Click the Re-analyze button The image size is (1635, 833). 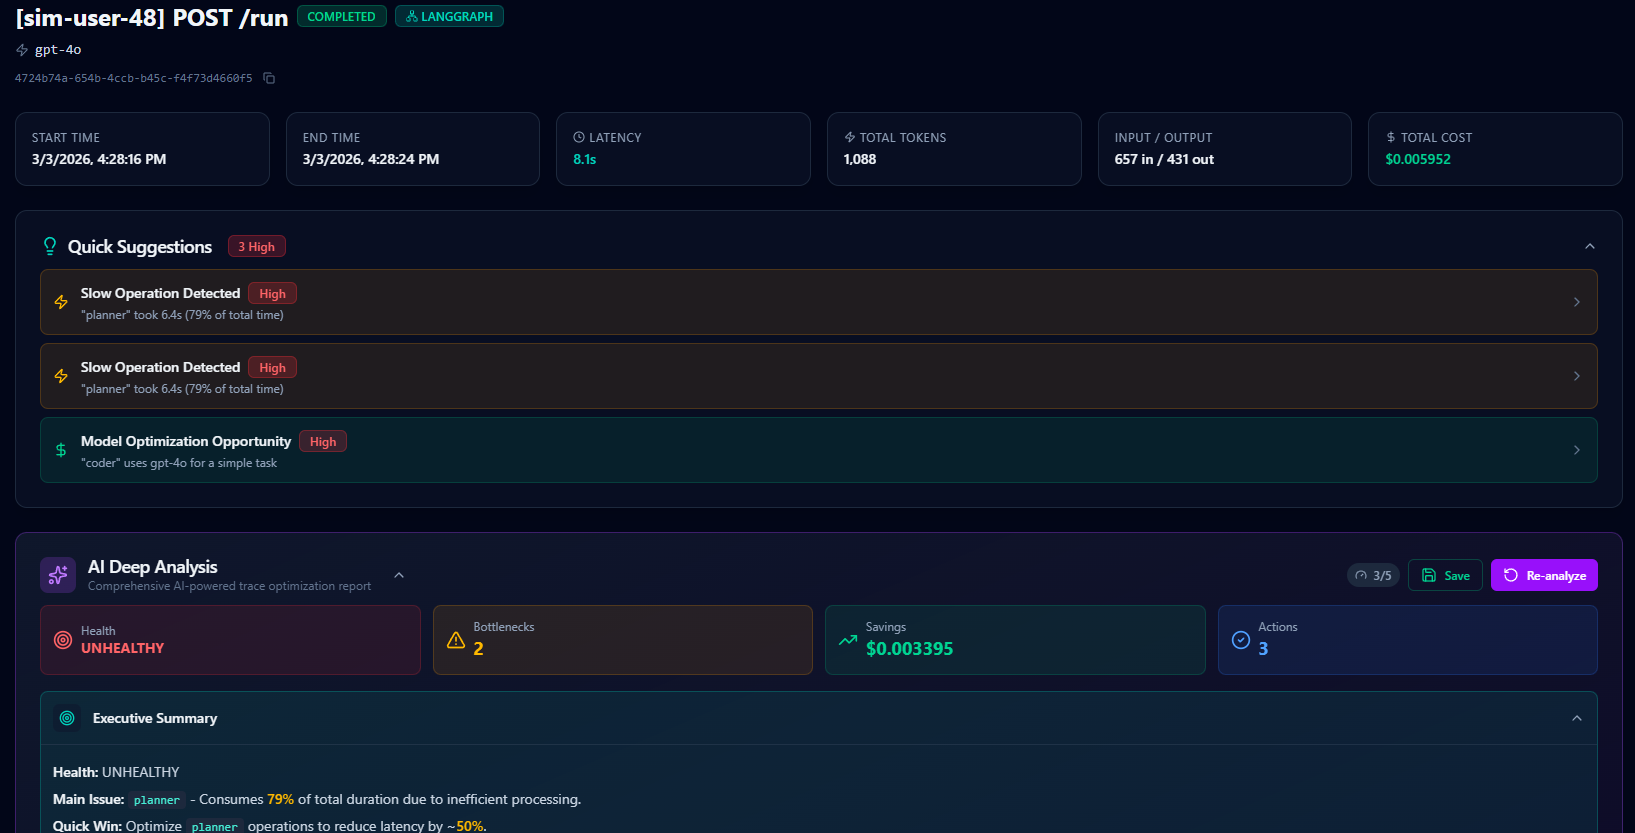(x=1544, y=575)
